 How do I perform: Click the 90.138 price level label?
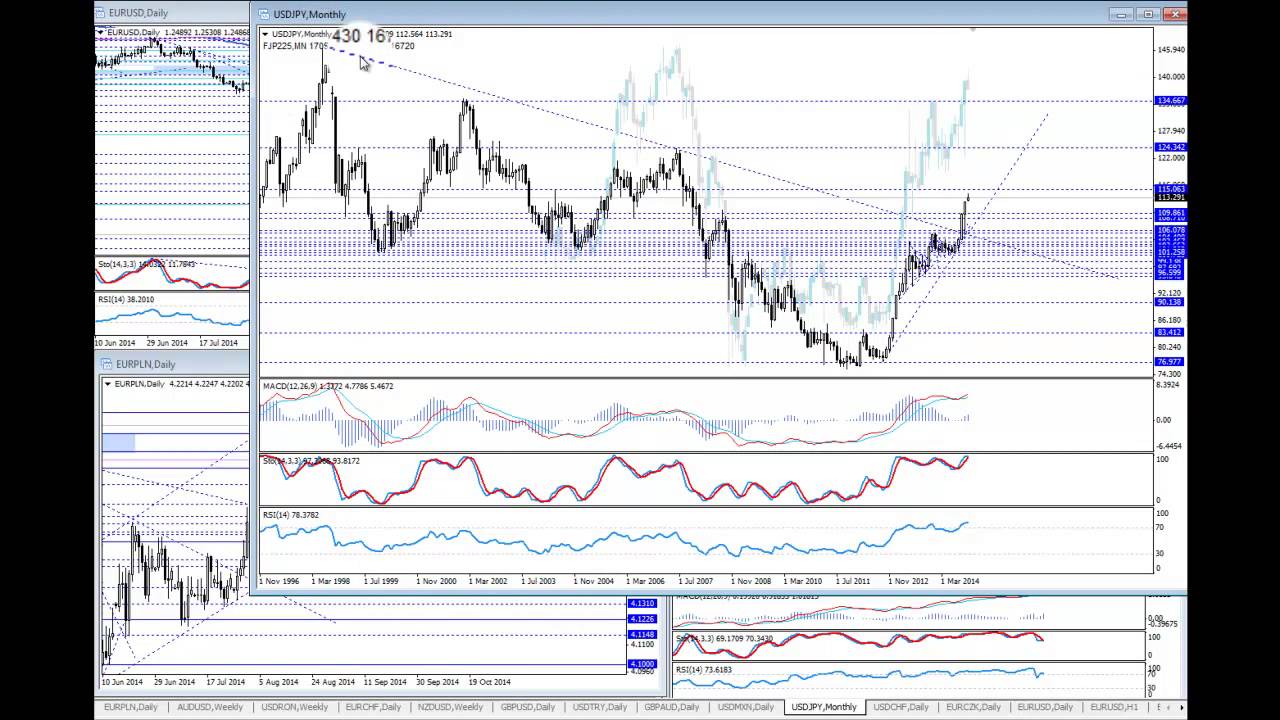[x=1170, y=302]
